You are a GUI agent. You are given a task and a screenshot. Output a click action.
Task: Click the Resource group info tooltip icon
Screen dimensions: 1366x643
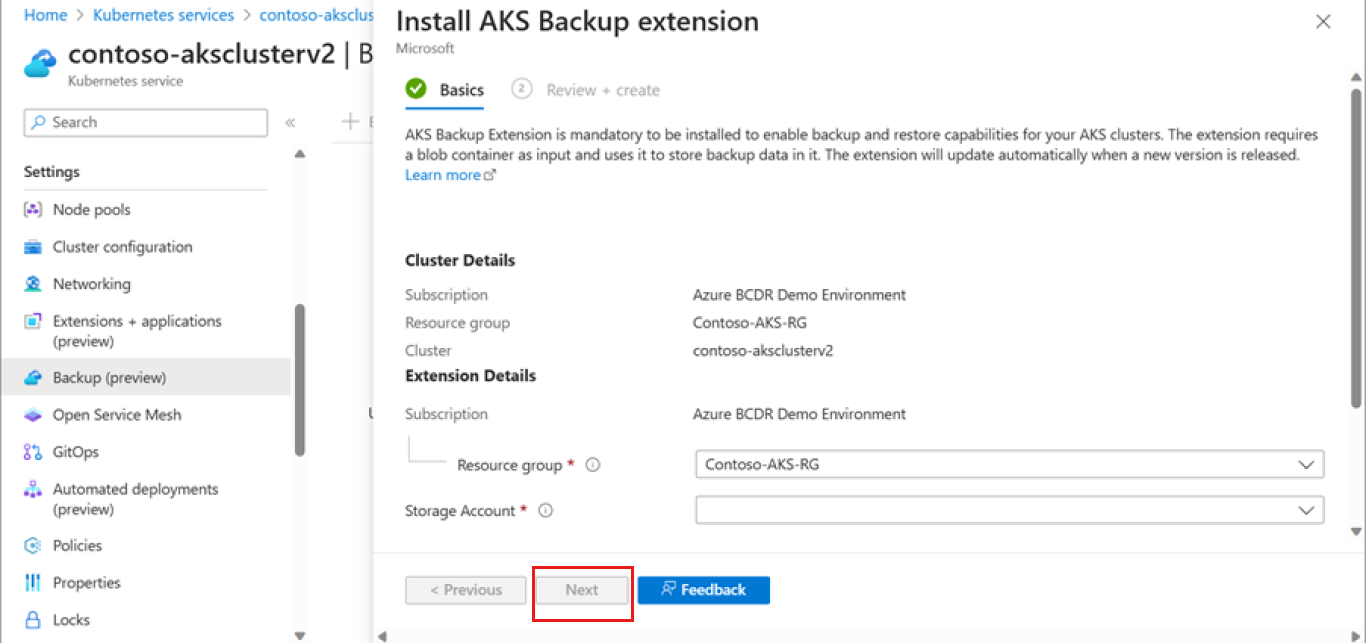pos(592,464)
